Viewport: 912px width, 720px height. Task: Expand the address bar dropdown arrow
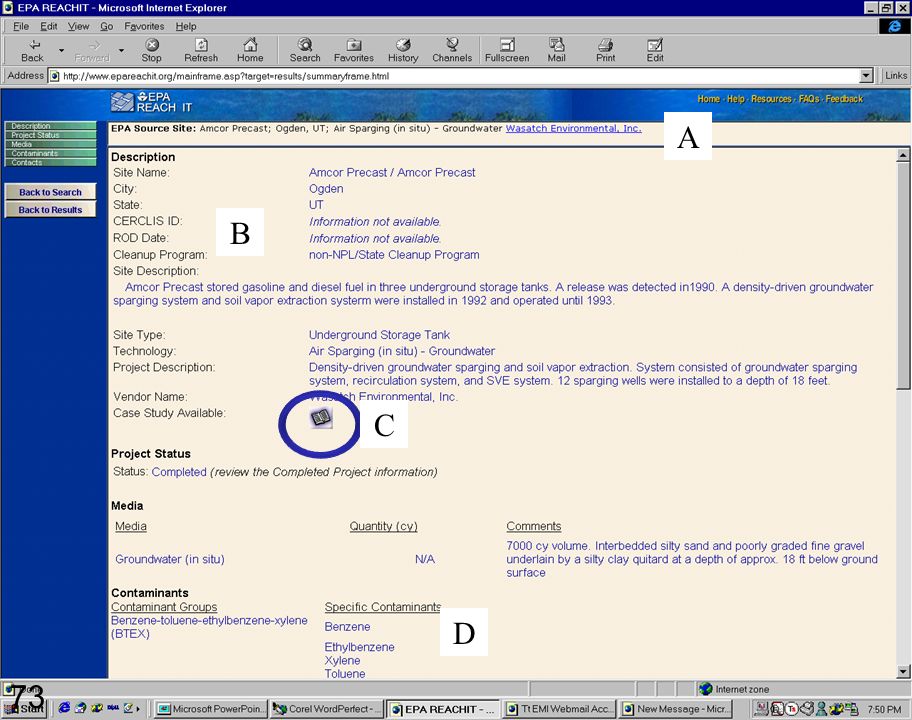click(x=867, y=76)
